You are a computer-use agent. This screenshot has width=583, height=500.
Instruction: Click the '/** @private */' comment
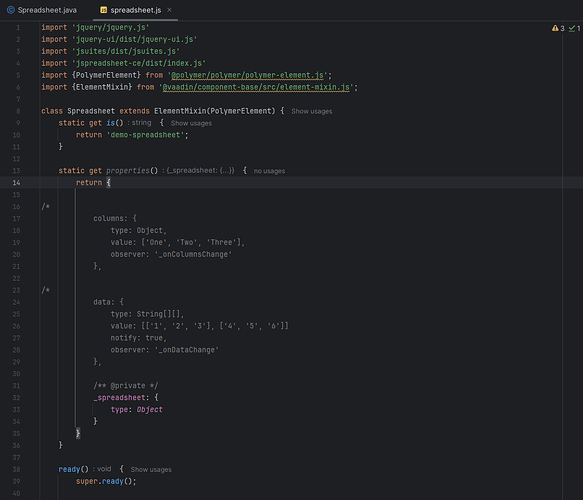126,386
